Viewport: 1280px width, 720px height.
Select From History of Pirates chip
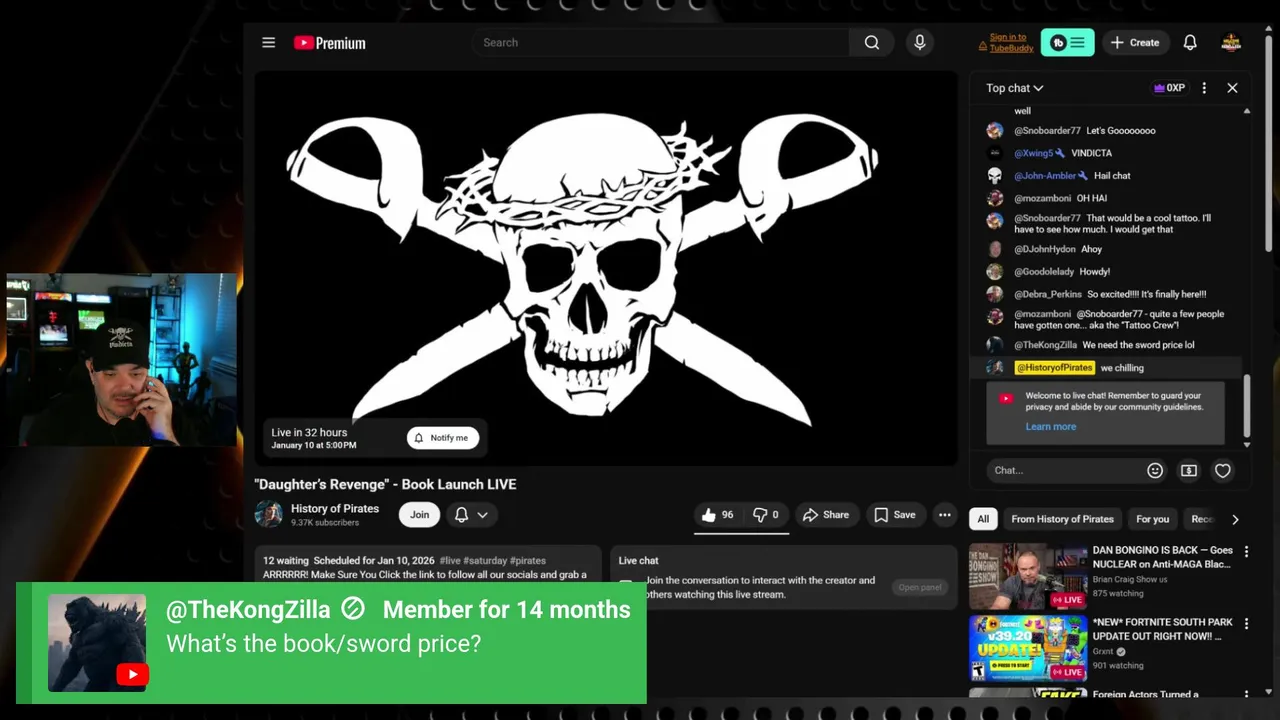[x=1062, y=519]
